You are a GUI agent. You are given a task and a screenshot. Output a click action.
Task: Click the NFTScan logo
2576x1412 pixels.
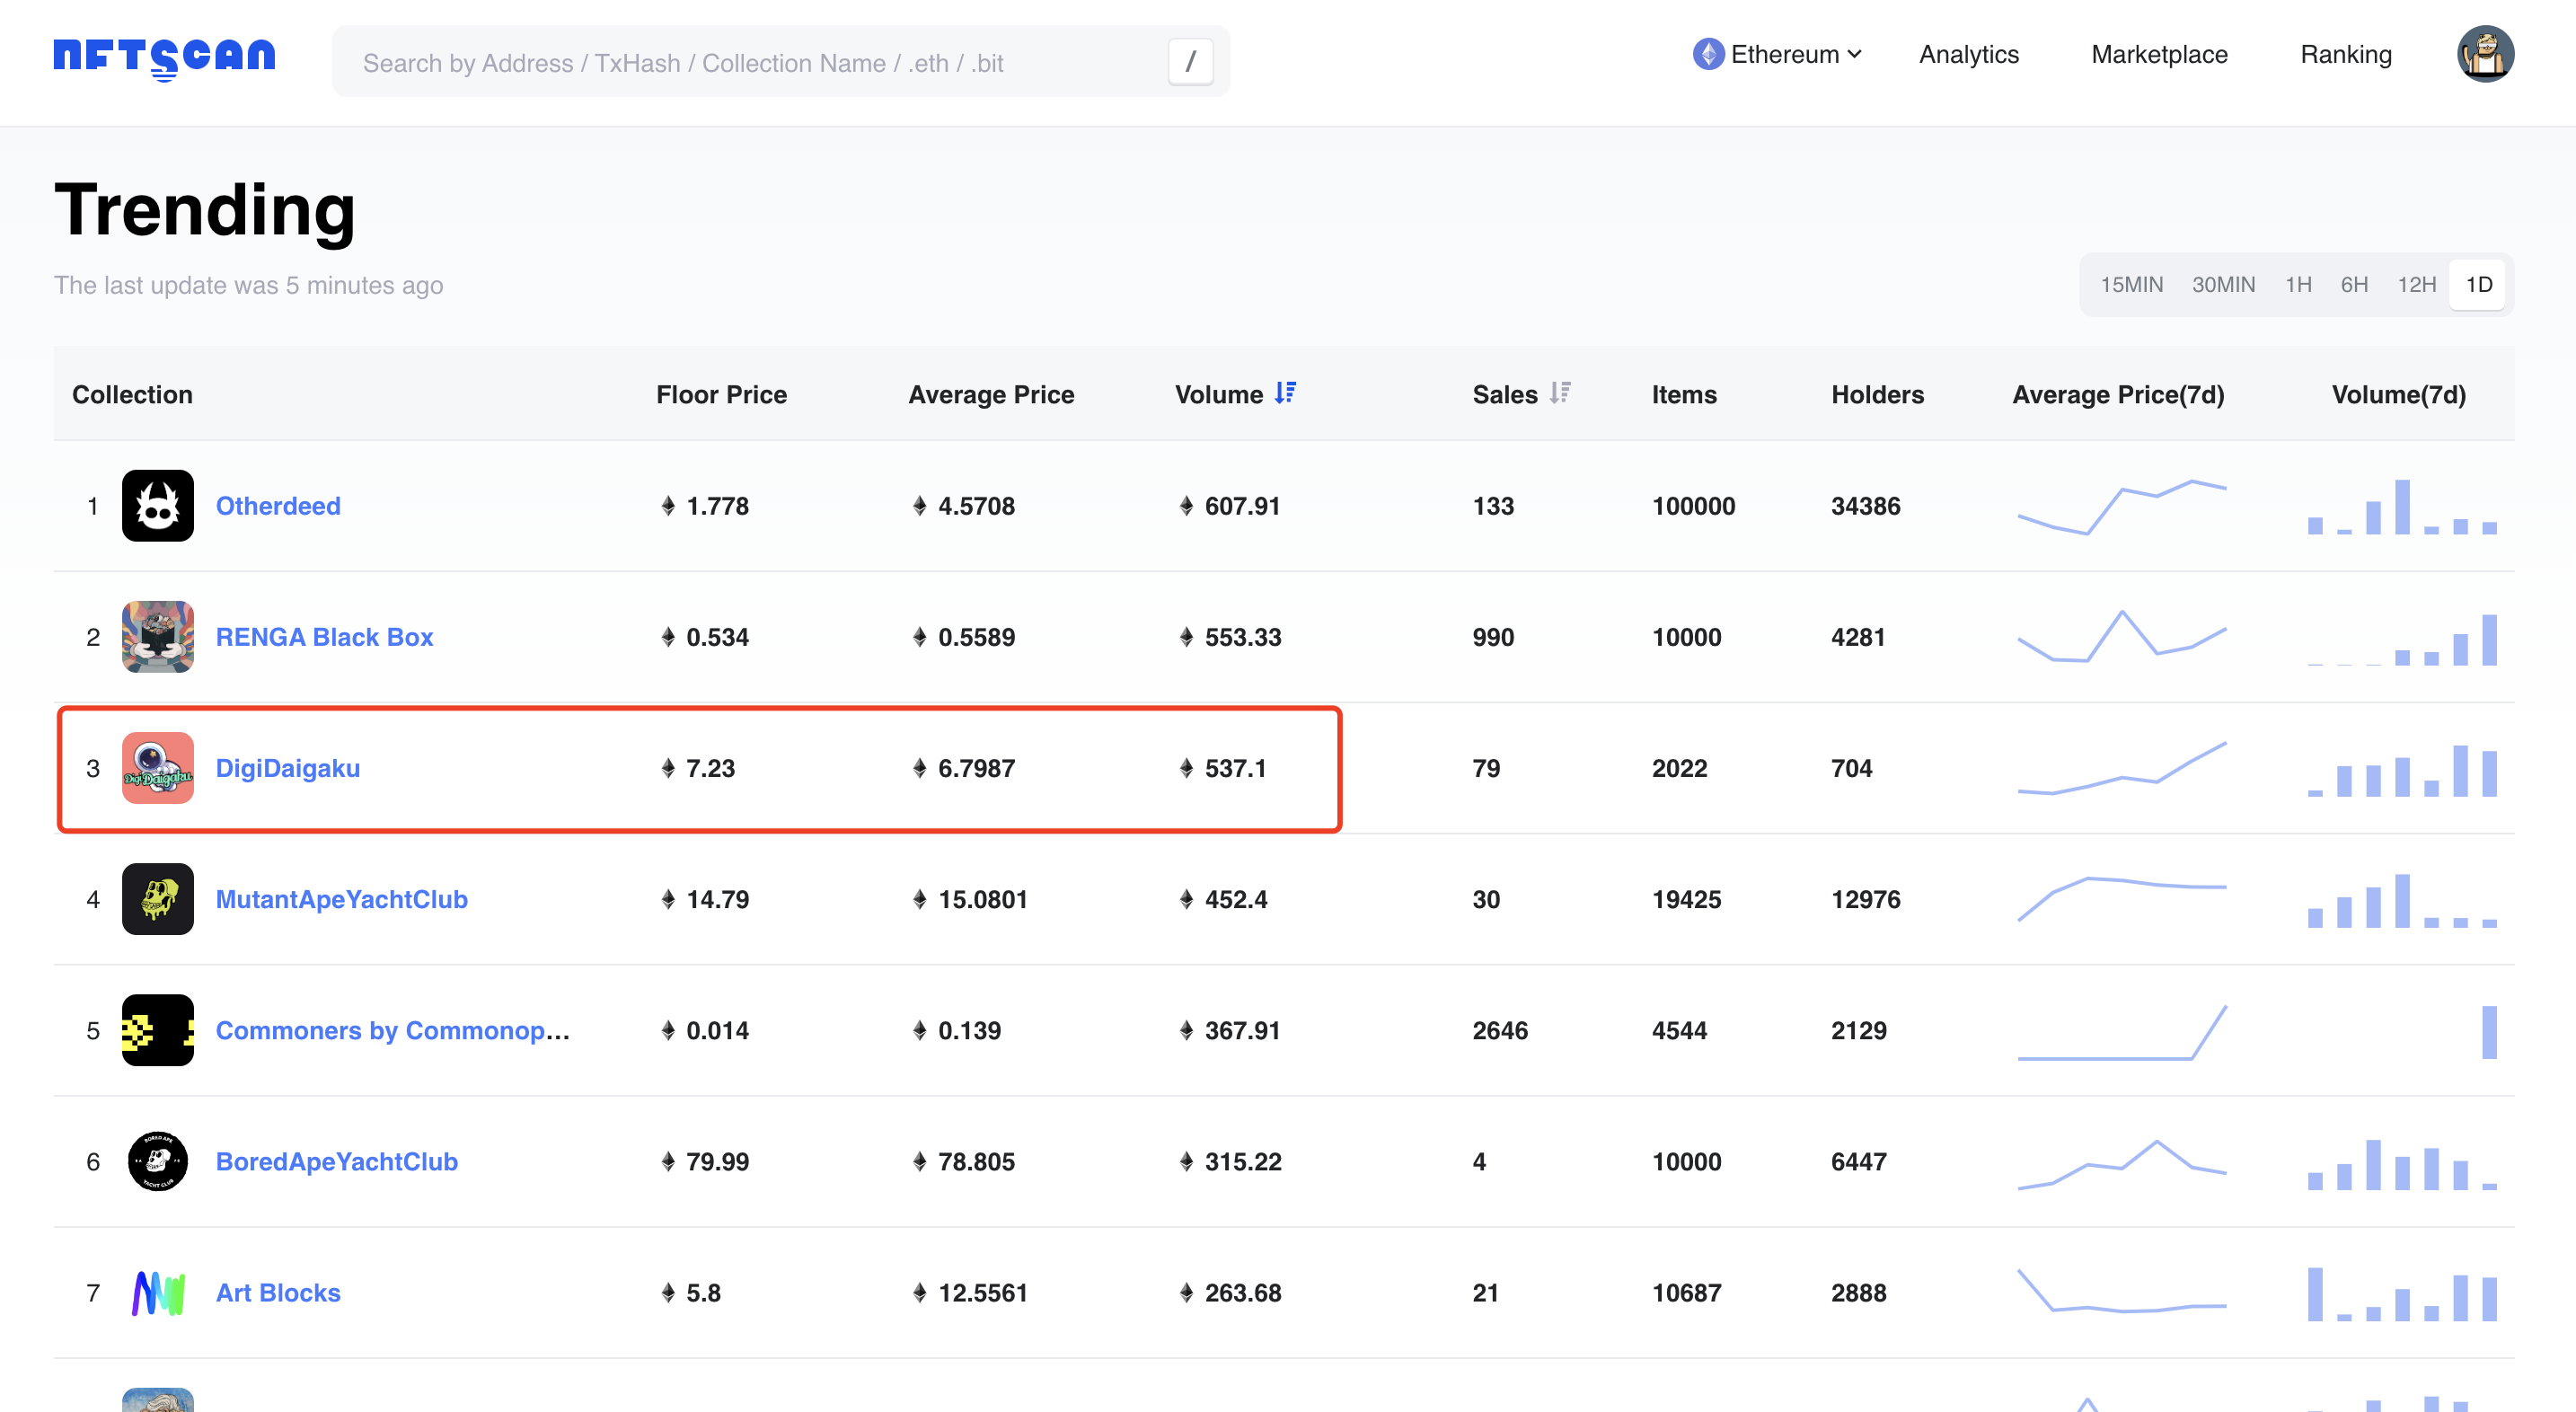(163, 57)
